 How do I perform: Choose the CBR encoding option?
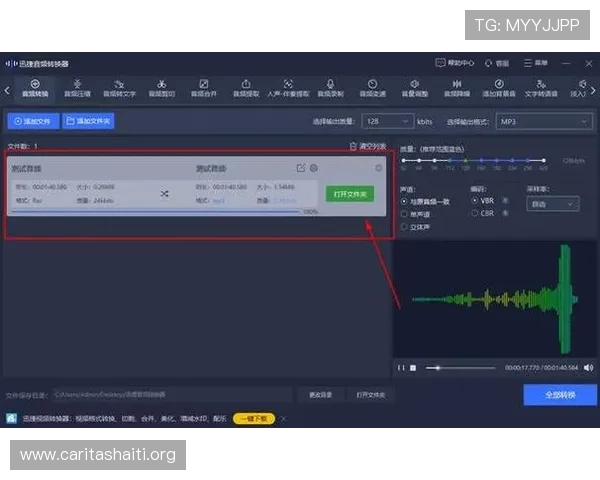(474, 213)
